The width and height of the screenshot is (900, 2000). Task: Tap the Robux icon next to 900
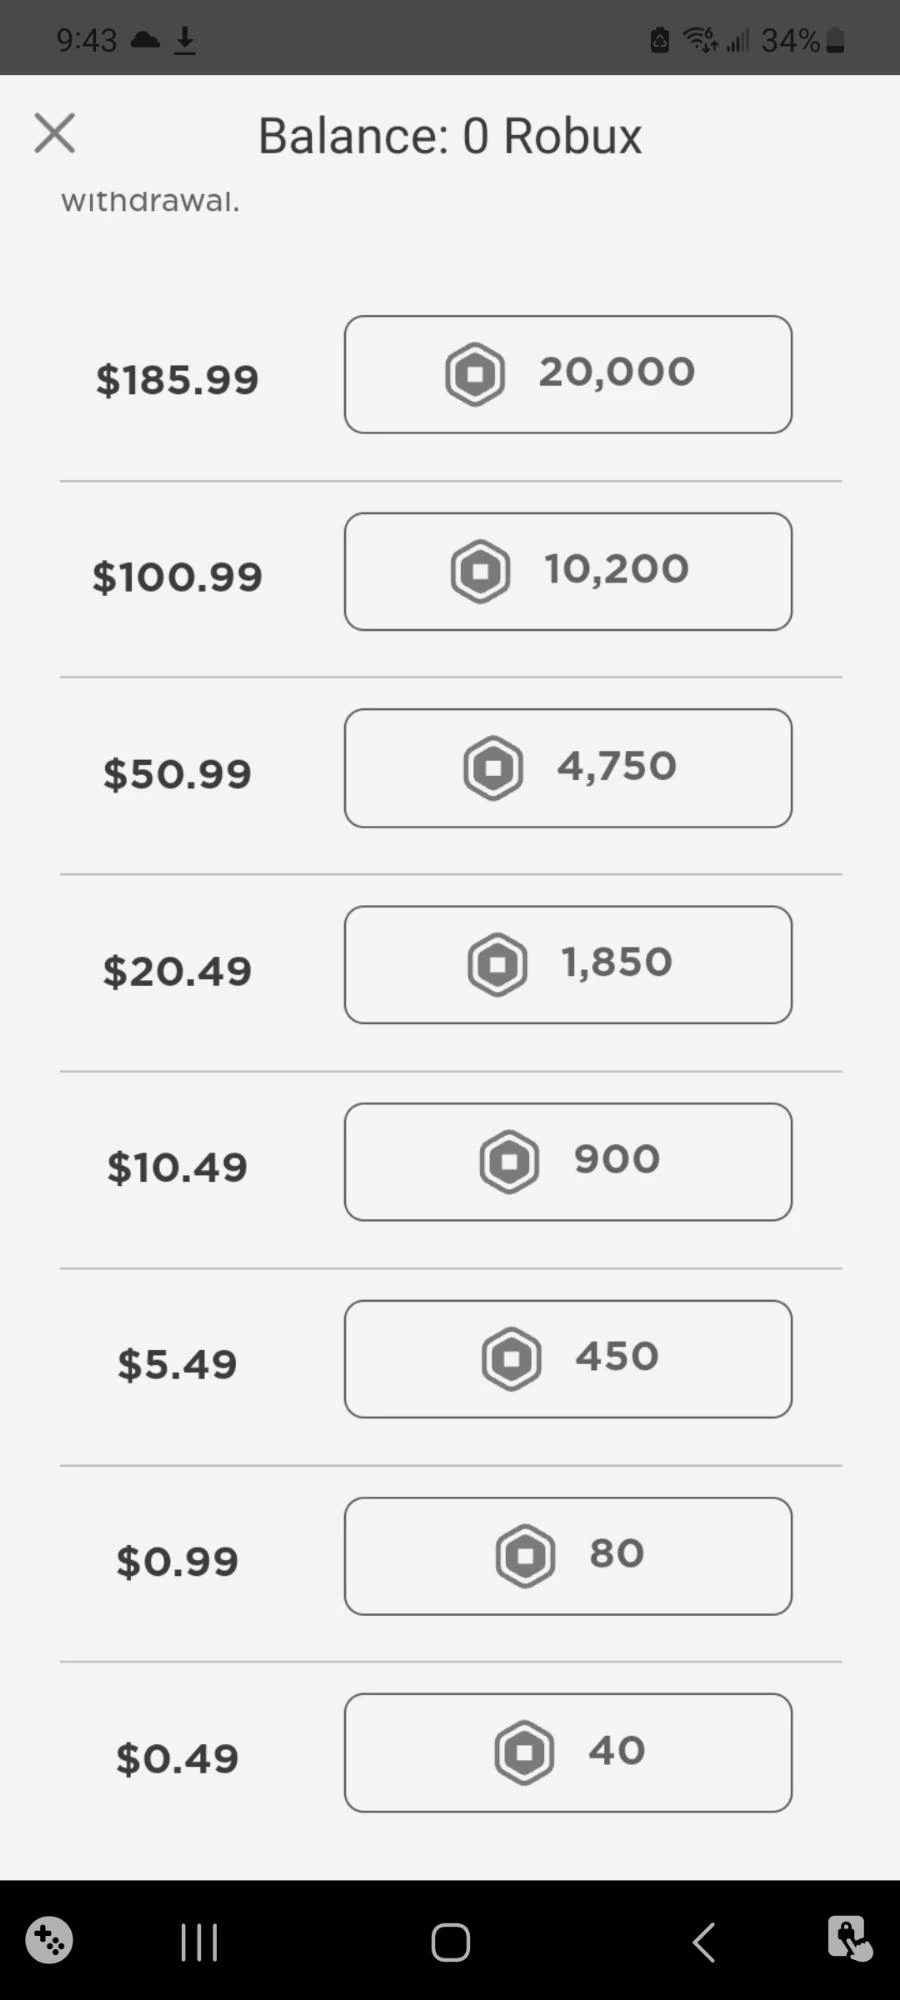tap(510, 1161)
